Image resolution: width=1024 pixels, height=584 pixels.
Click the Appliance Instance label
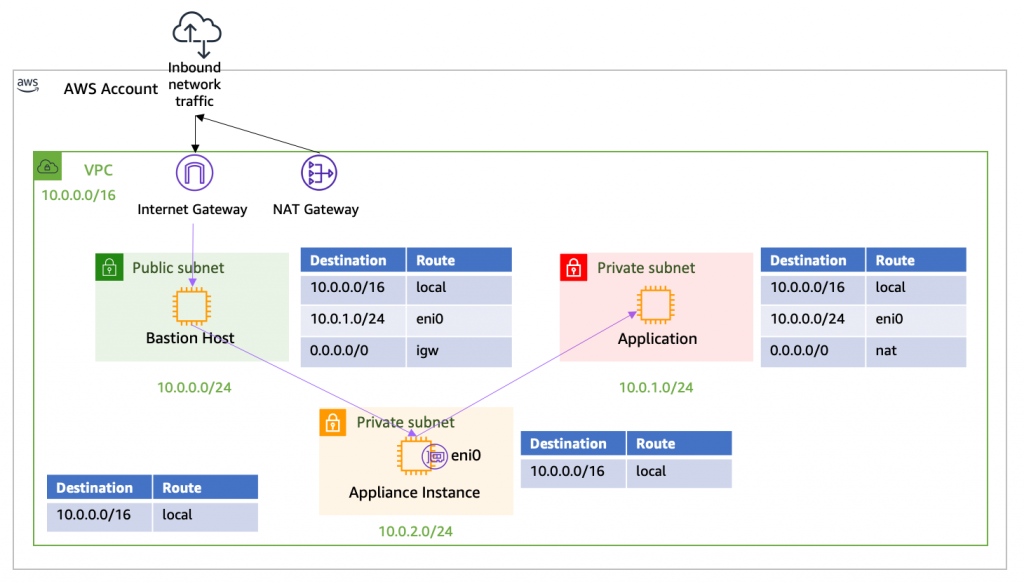click(413, 492)
